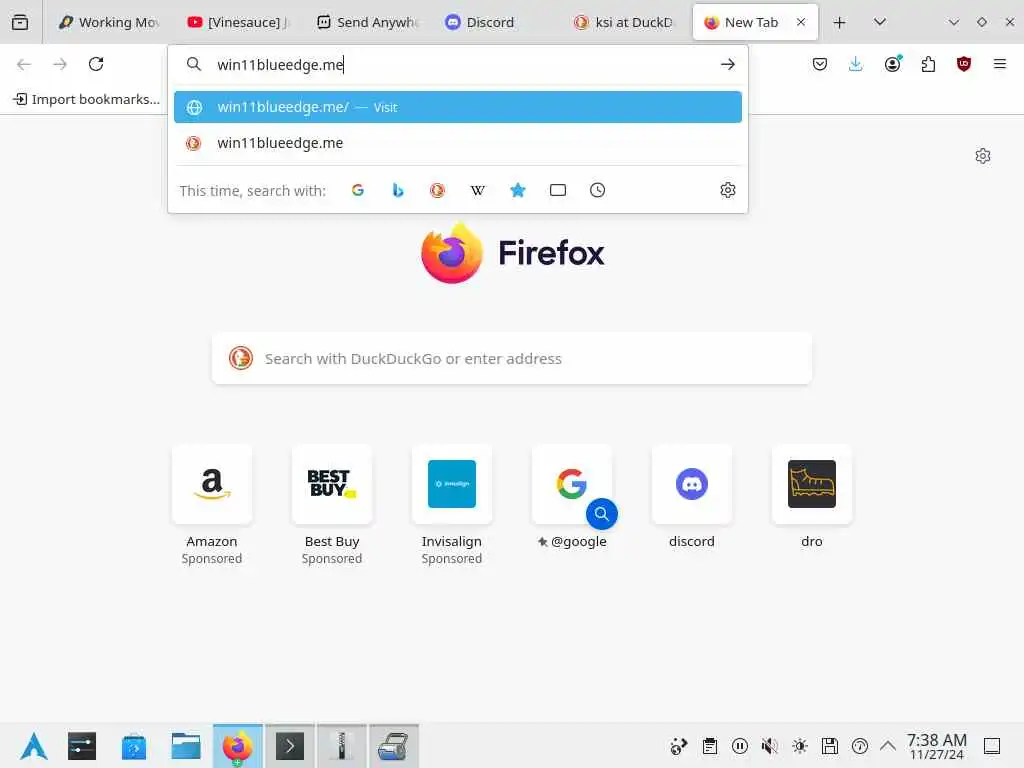Expand hidden system tray icons

pos(888,746)
